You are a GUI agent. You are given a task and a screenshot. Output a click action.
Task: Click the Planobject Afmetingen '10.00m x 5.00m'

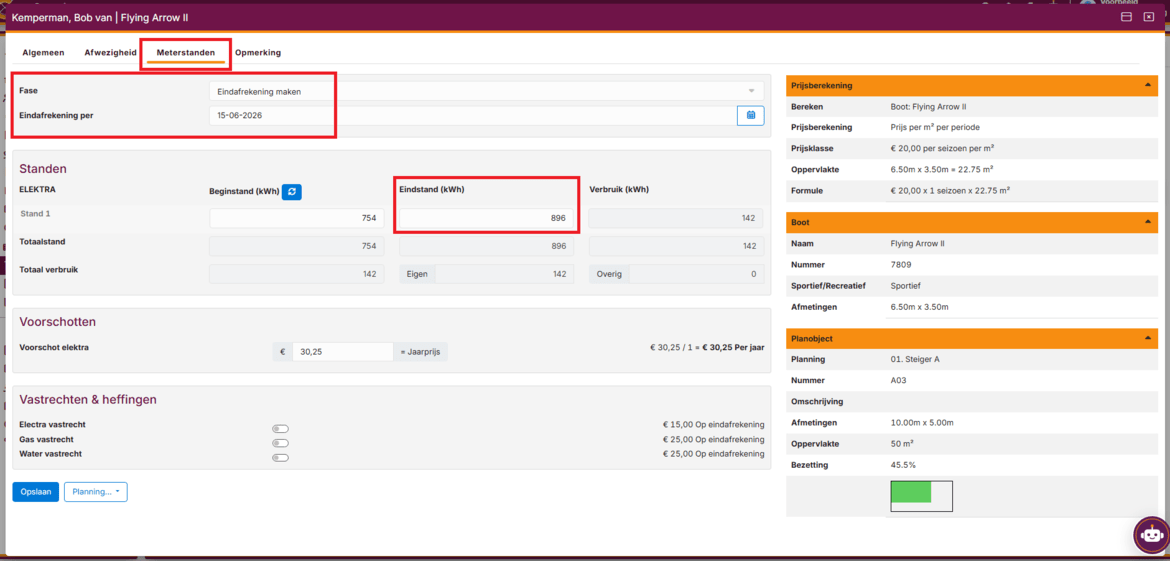pyautogui.click(x=922, y=423)
